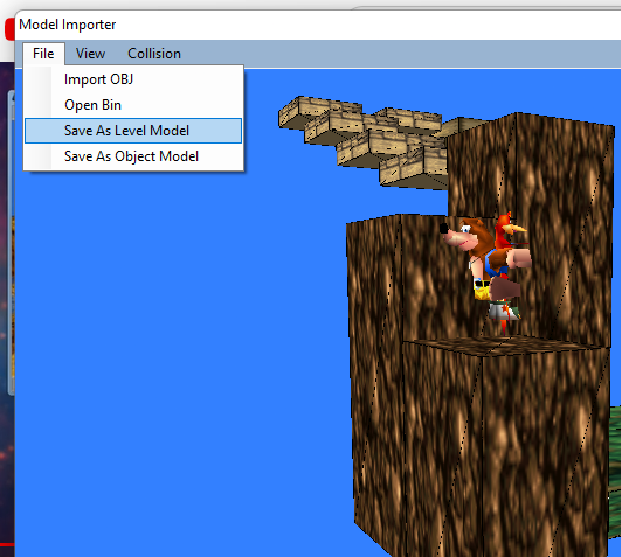Click Save As Object Model

133,156
